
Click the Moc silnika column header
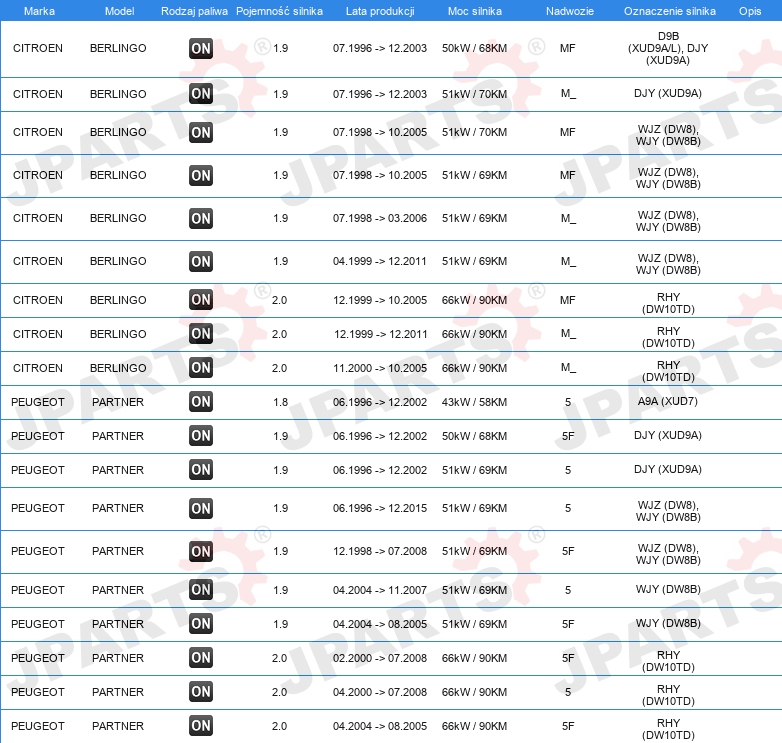pos(474,11)
